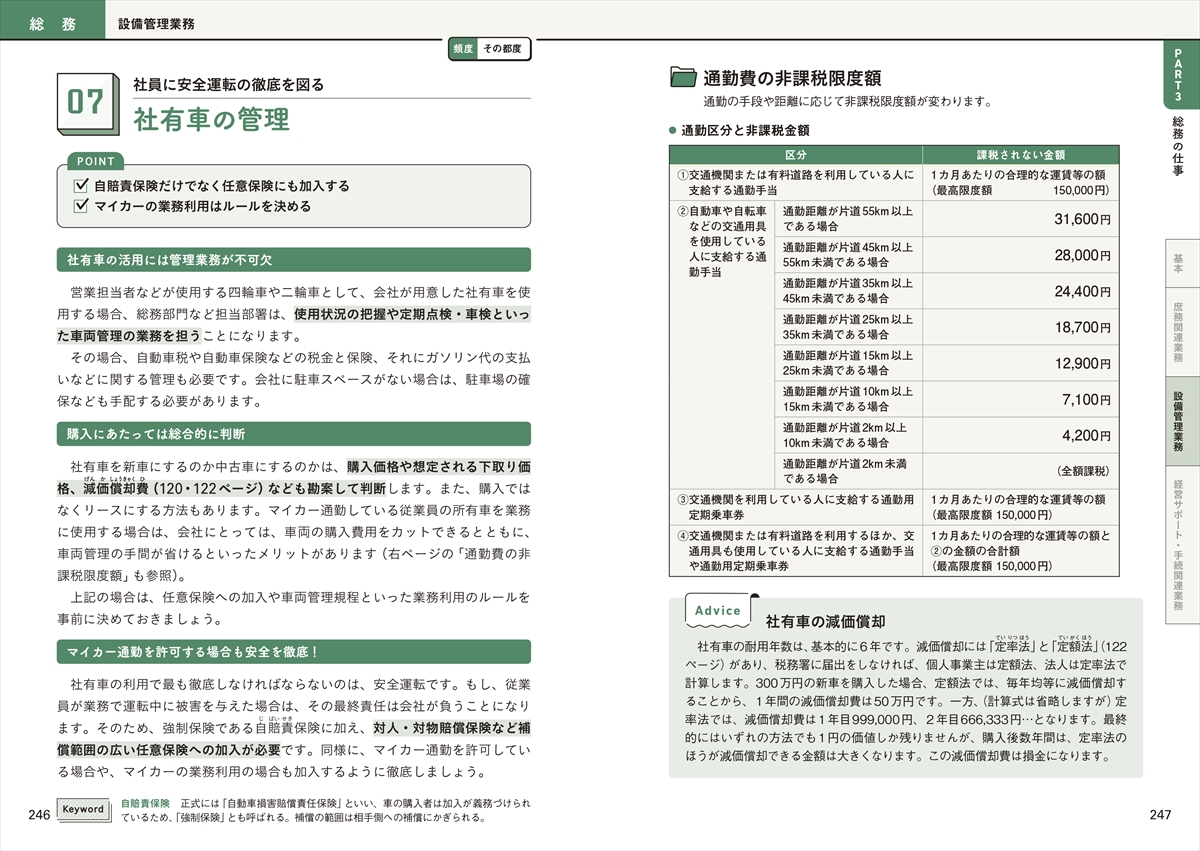This screenshot has width=1200, height=851.
Task: Click the row 通勤距離が片道2km未満である場合
Action: point(849,471)
